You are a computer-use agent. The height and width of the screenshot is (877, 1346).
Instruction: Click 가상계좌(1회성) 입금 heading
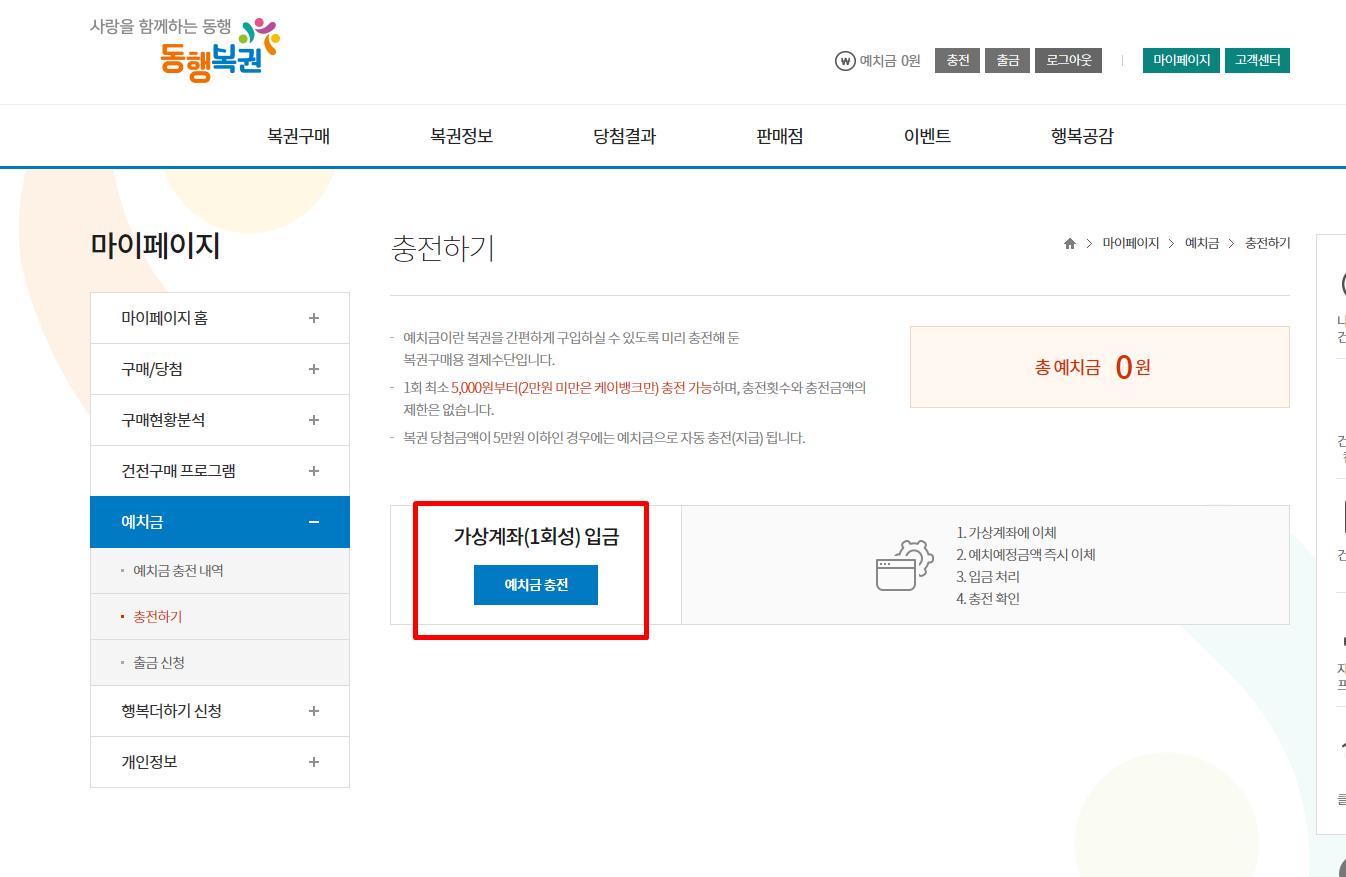[x=536, y=537]
